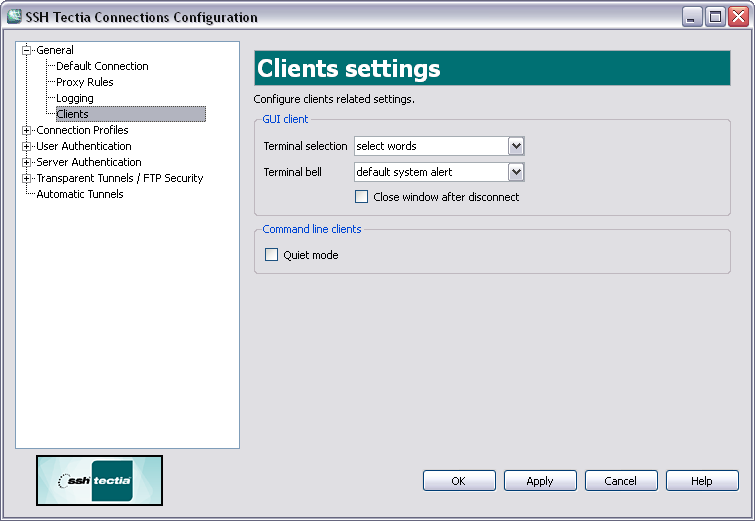Viewport: 755px width, 521px height.
Task: Maximize the Connections Configuration window
Action: [x=715, y=17]
